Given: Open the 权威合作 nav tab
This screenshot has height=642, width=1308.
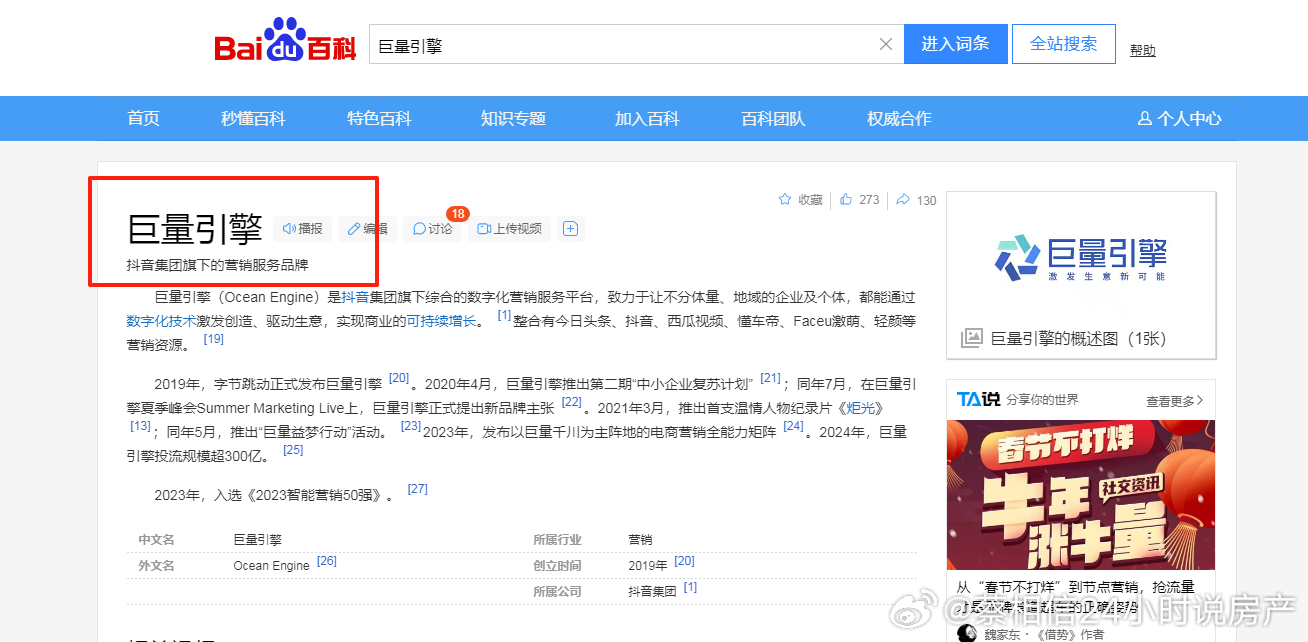Looking at the screenshot, I should [899, 119].
